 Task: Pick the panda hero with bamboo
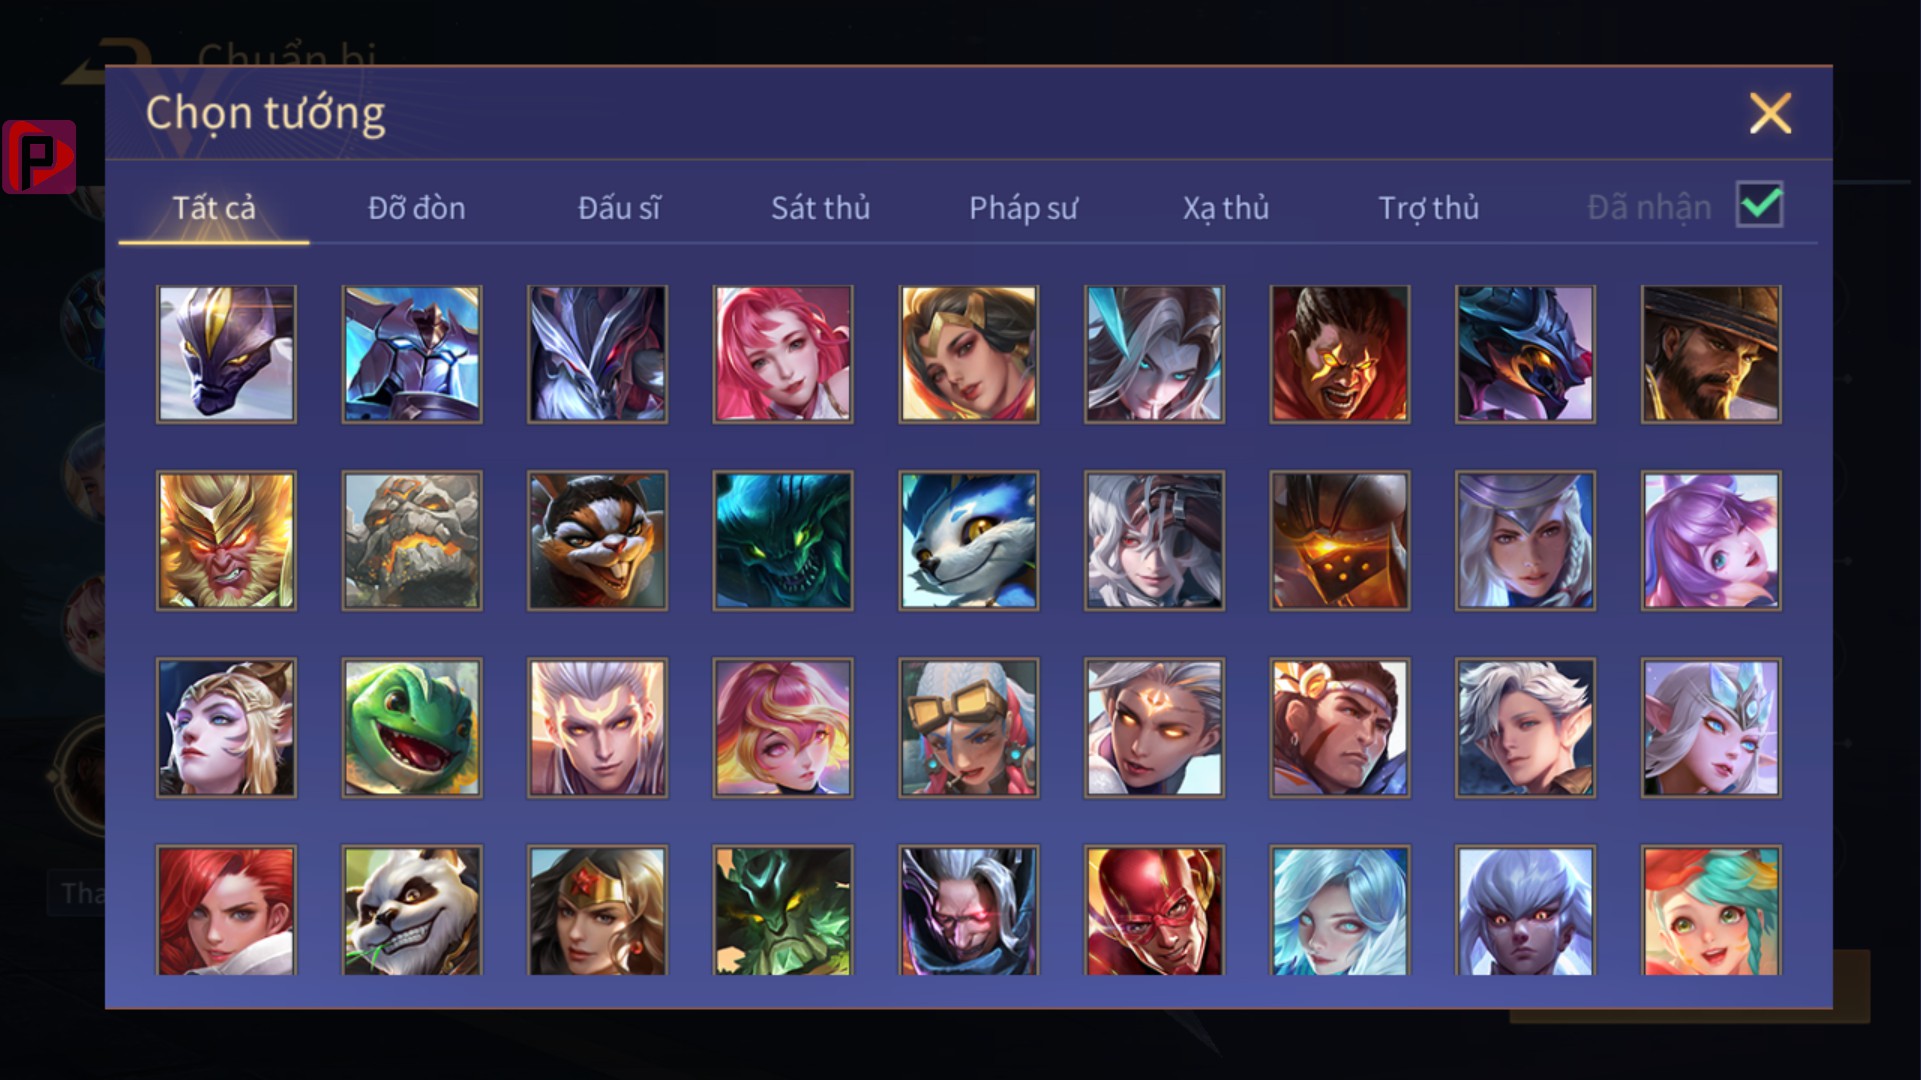coord(412,910)
